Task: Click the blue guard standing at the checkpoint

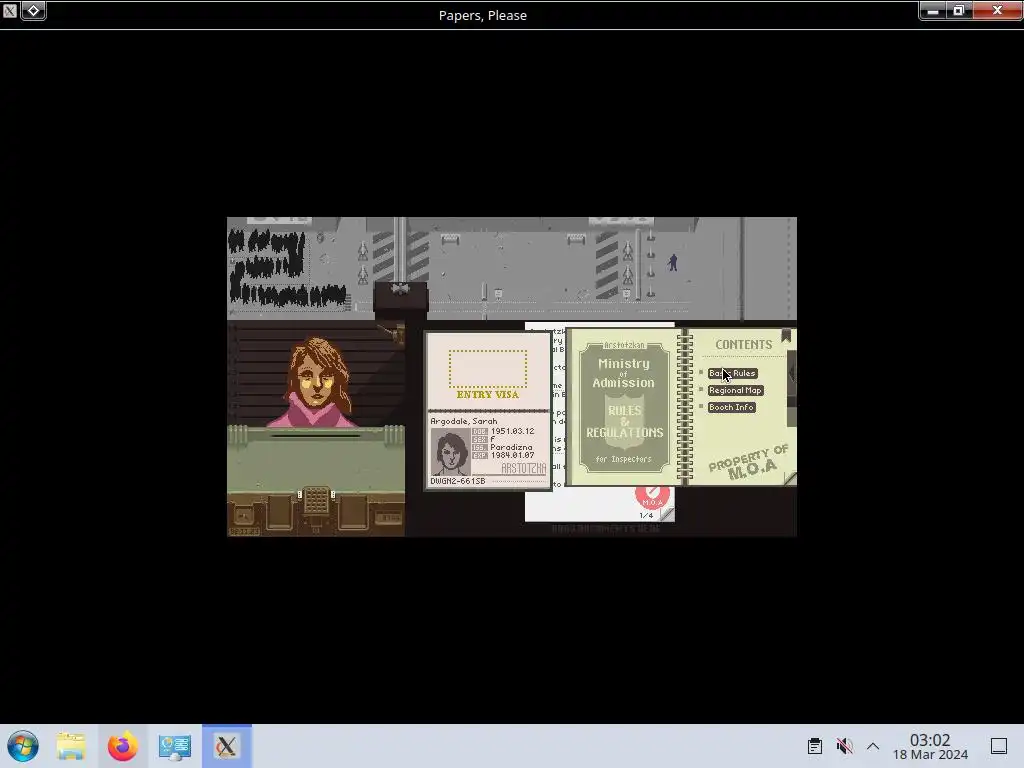Action: click(673, 263)
